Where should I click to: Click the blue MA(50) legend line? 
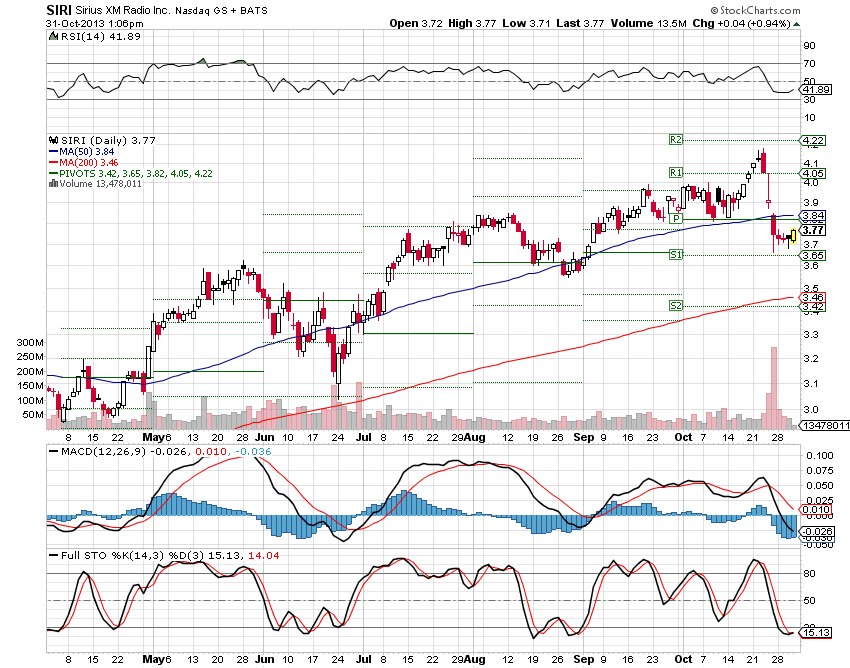pyautogui.click(x=53, y=152)
